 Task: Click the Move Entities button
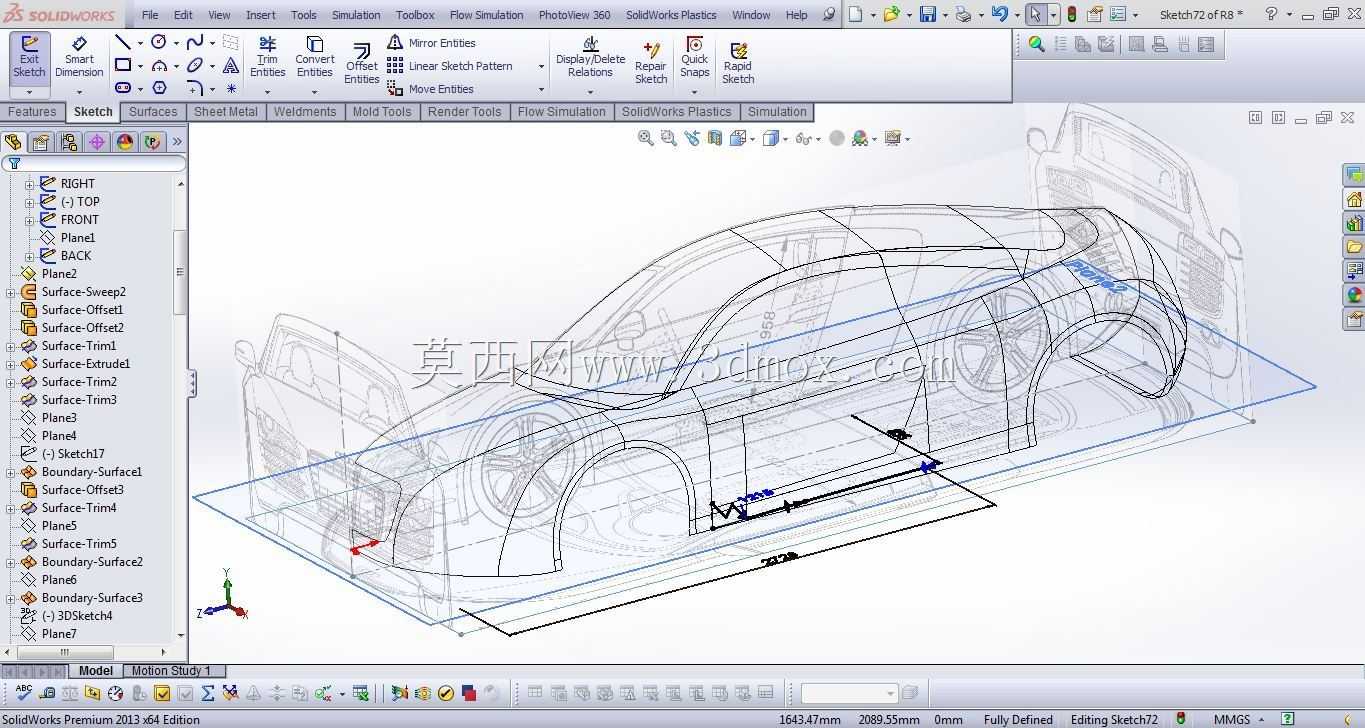(431, 89)
